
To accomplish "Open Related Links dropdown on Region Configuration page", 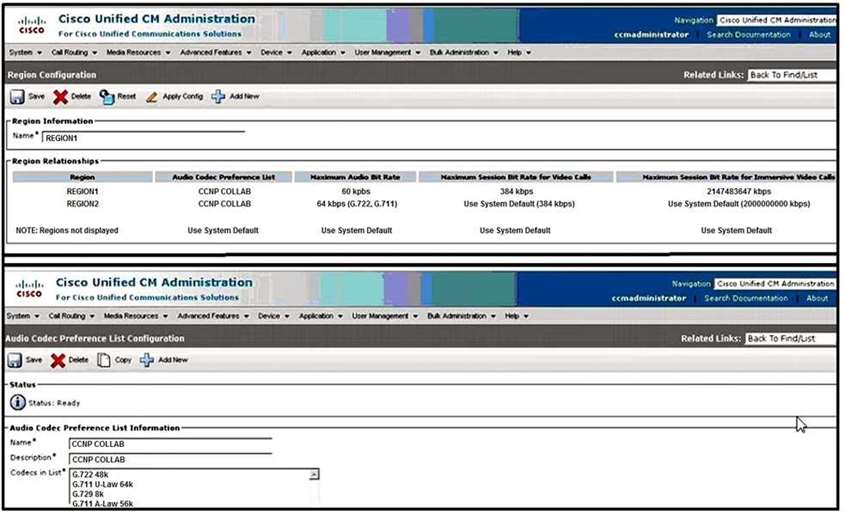I will tap(791, 75).
